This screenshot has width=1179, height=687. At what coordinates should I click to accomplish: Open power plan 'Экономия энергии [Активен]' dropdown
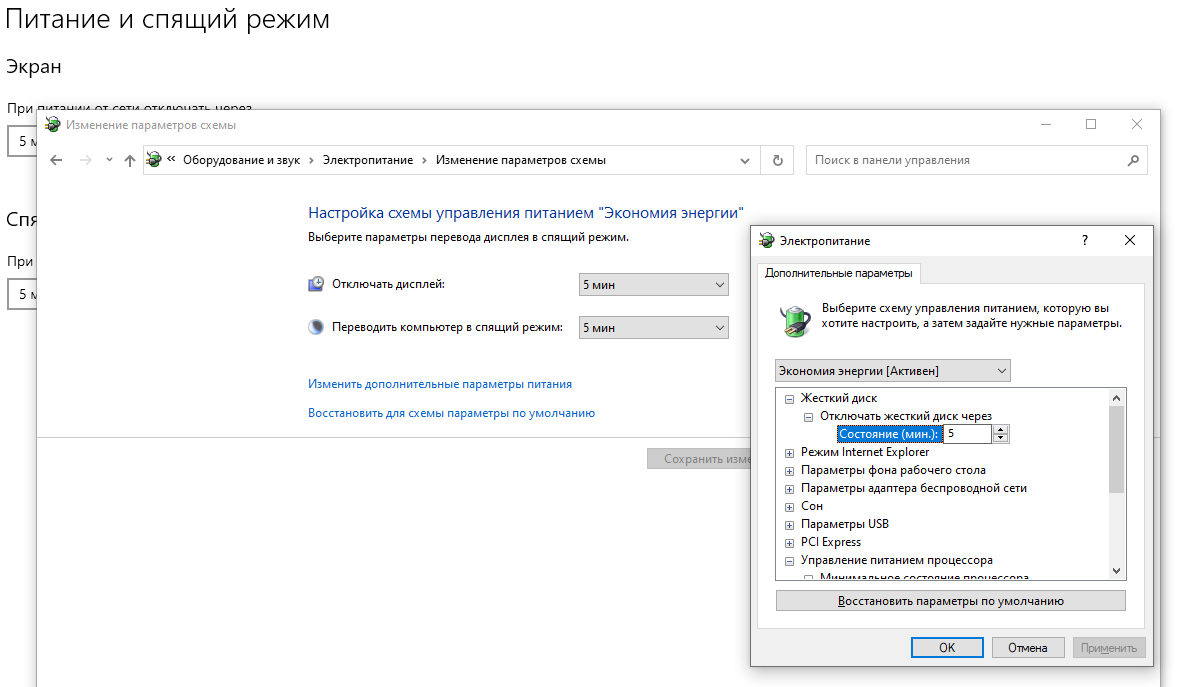tap(893, 371)
